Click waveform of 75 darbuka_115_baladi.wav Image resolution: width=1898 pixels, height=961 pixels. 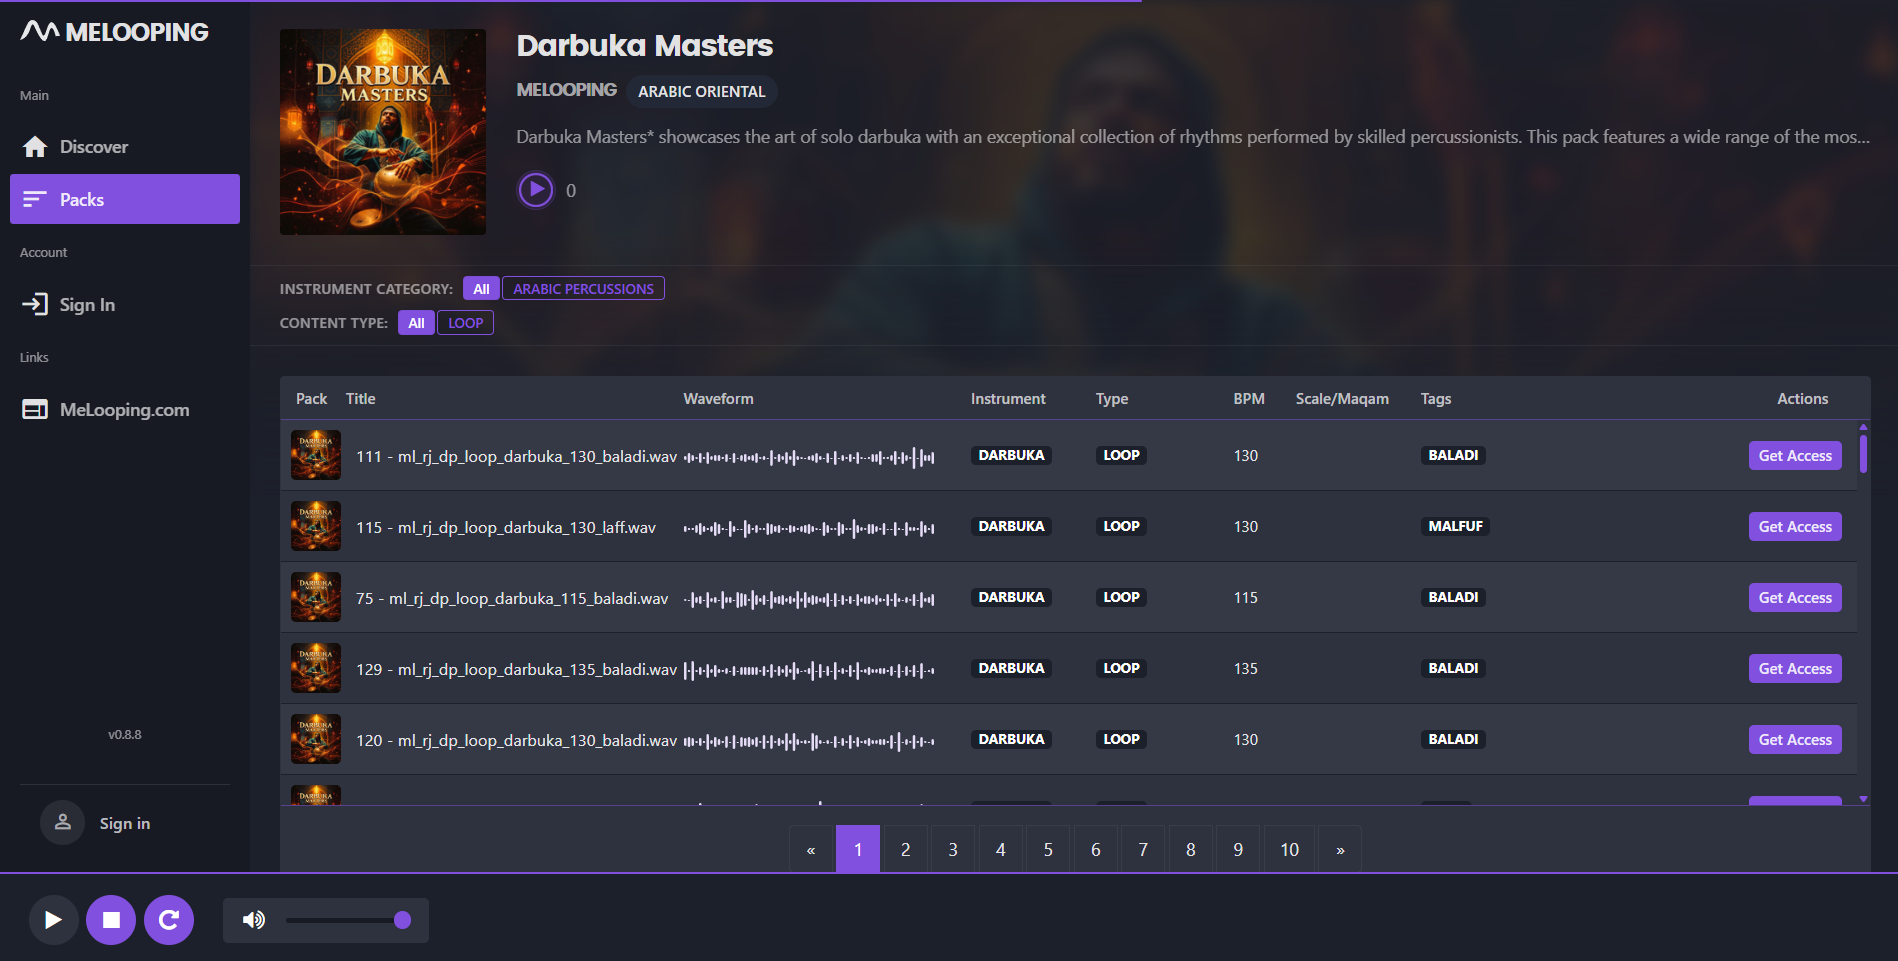coord(809,599)
